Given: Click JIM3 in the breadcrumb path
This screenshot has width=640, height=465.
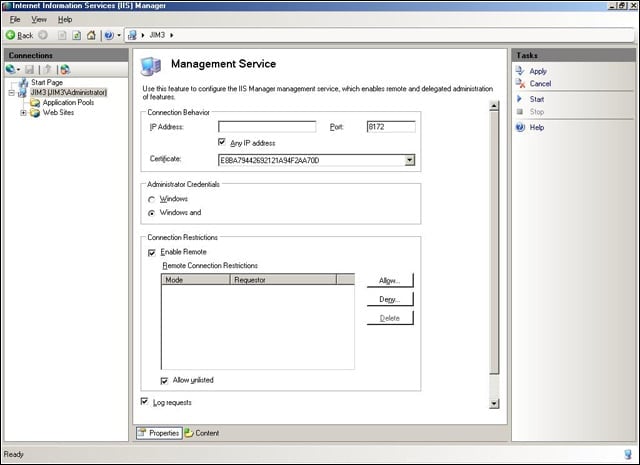Looking at the screenshot, I should point(157,35).
